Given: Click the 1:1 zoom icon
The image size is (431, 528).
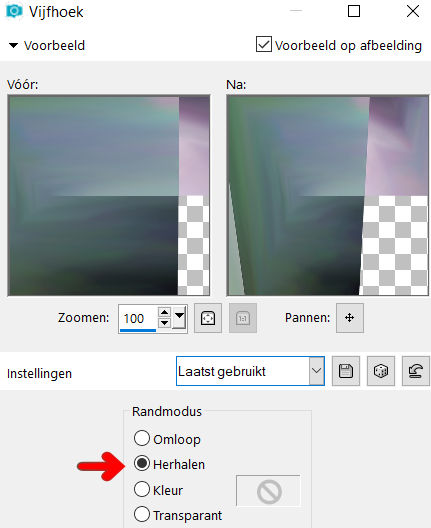Looking at the screenshot, I should (243, 318).
